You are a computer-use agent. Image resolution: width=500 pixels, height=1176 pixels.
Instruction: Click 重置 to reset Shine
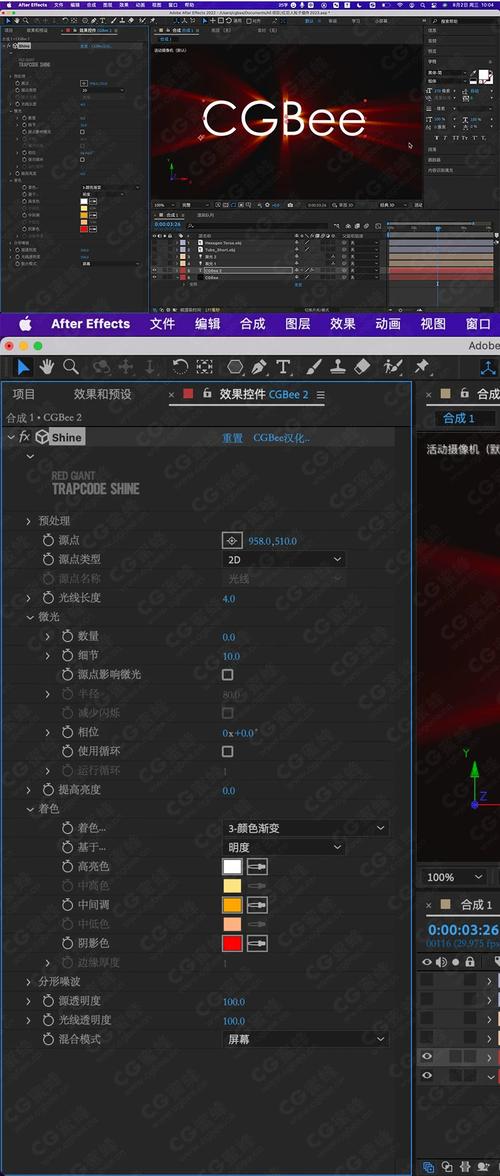tap(232, 438)
